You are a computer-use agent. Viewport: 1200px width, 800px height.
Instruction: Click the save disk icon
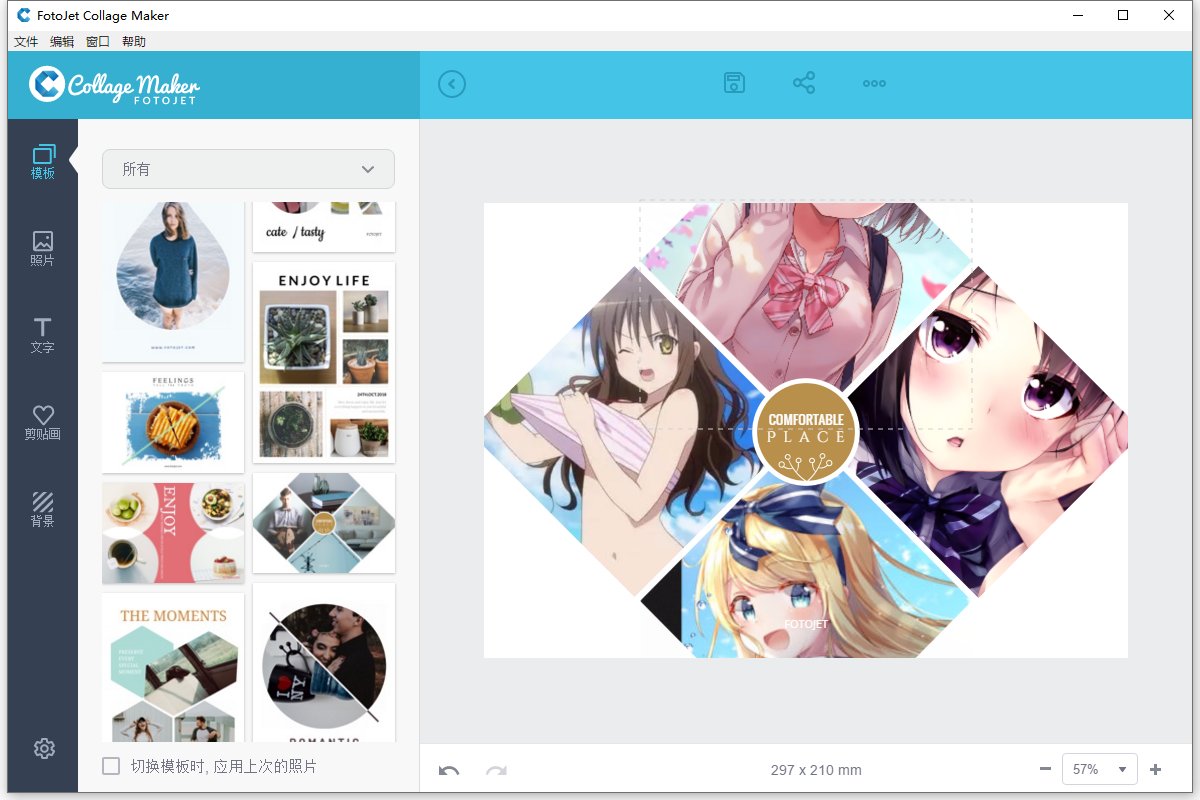[x=735, y=83]
